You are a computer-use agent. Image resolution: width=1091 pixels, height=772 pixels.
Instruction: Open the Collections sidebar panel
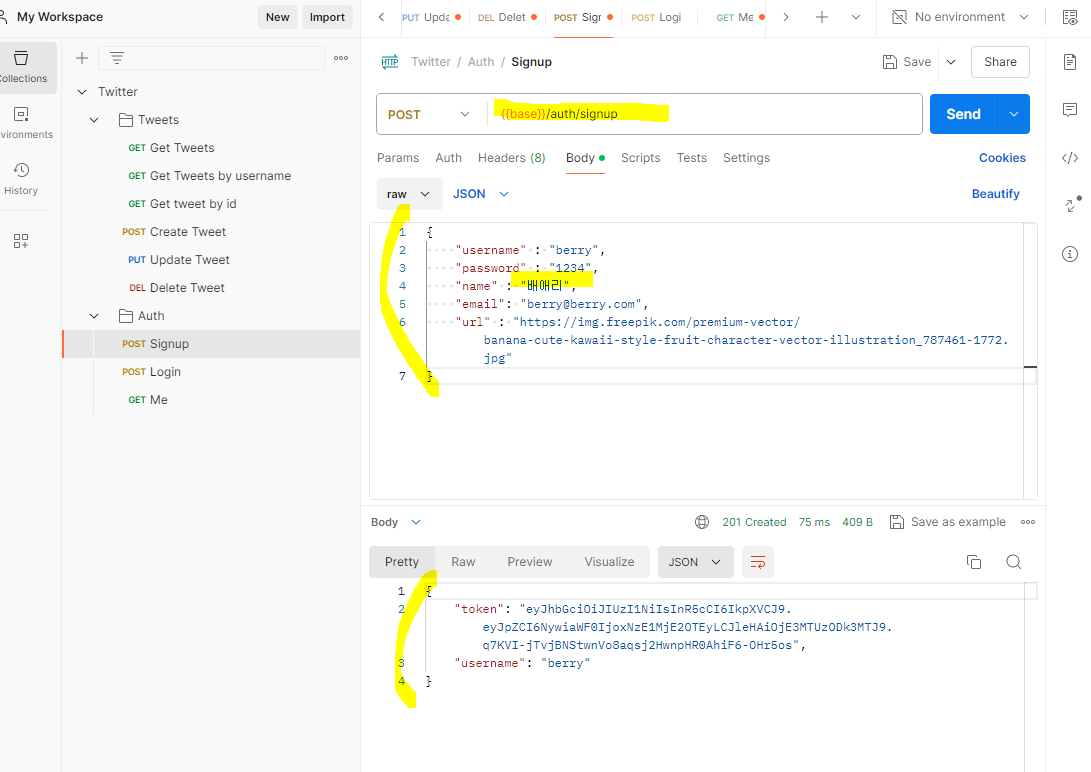22,67
